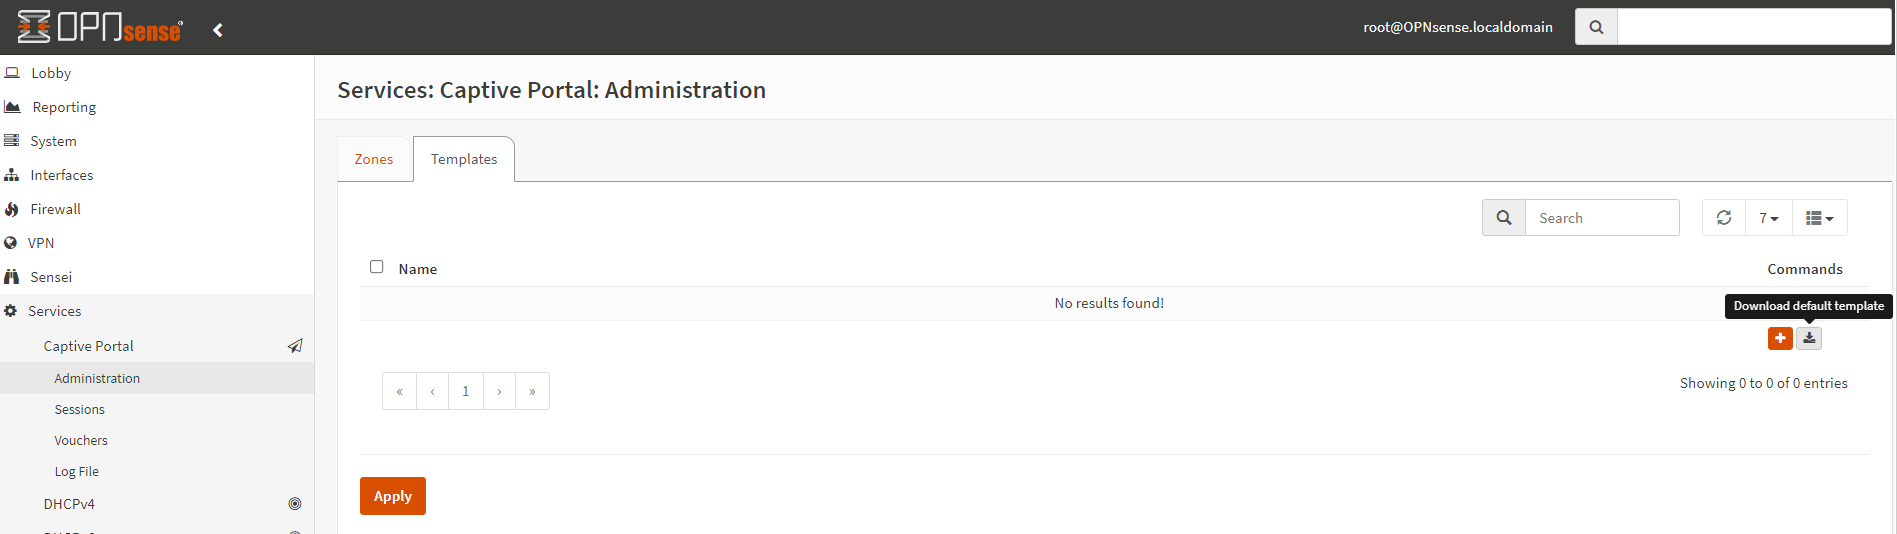Switch to the Zones tab
The width and height of the screenshot is (1897, 534).
(x=374, y=159)
